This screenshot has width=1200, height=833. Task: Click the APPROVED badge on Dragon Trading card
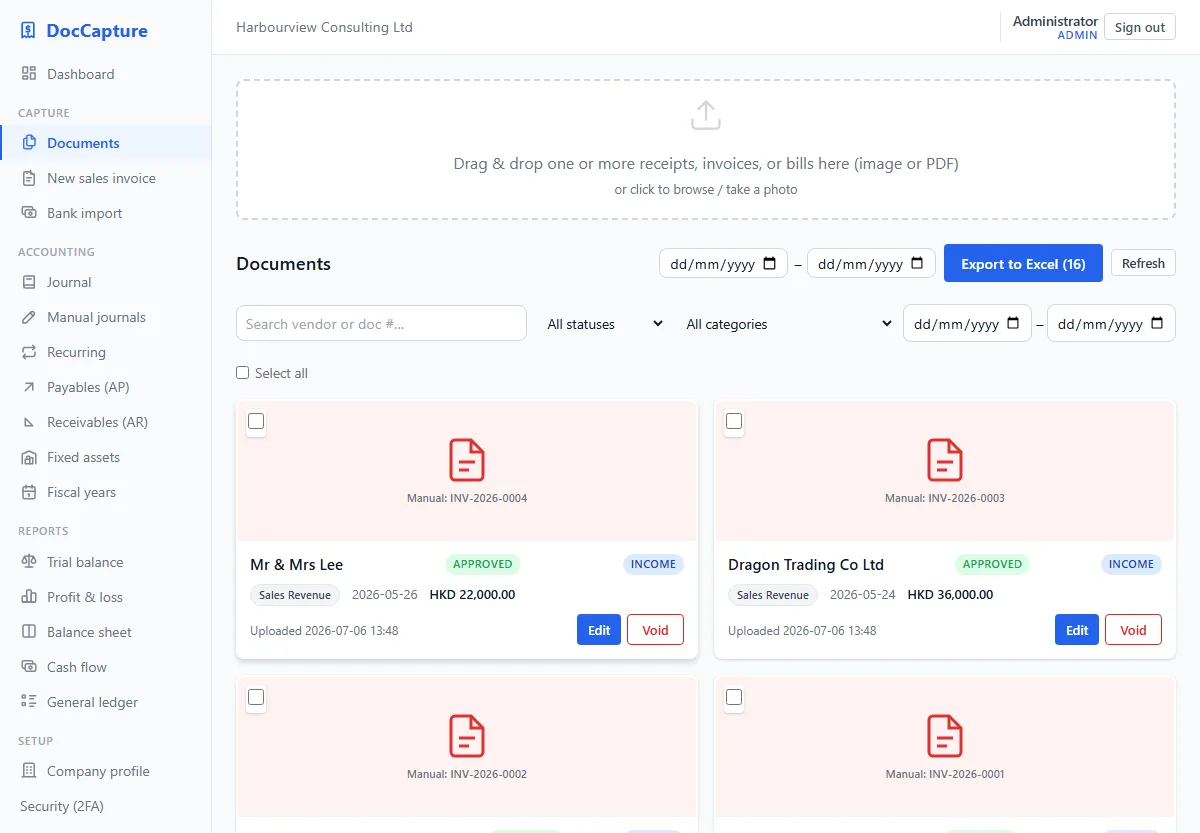(992, 564)
